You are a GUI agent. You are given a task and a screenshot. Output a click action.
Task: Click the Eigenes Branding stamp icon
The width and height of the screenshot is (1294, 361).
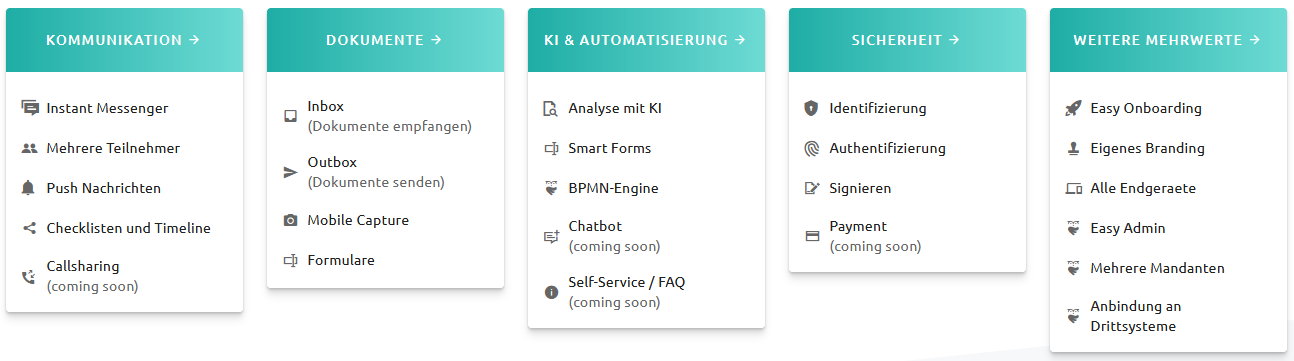tap(1073, 148)
